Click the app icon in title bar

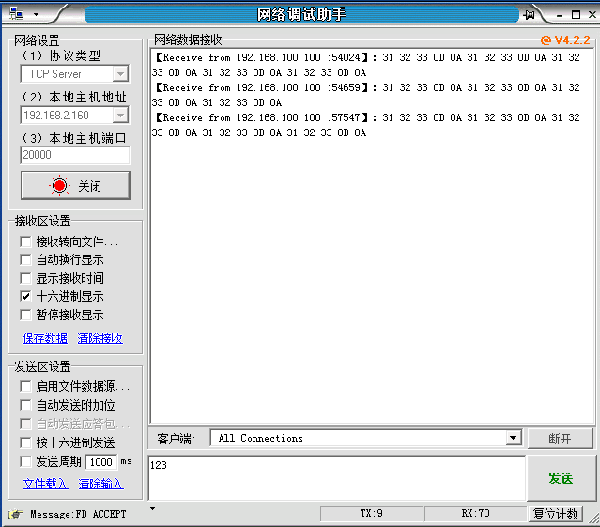pyautogui.click(x=14, y=14)
